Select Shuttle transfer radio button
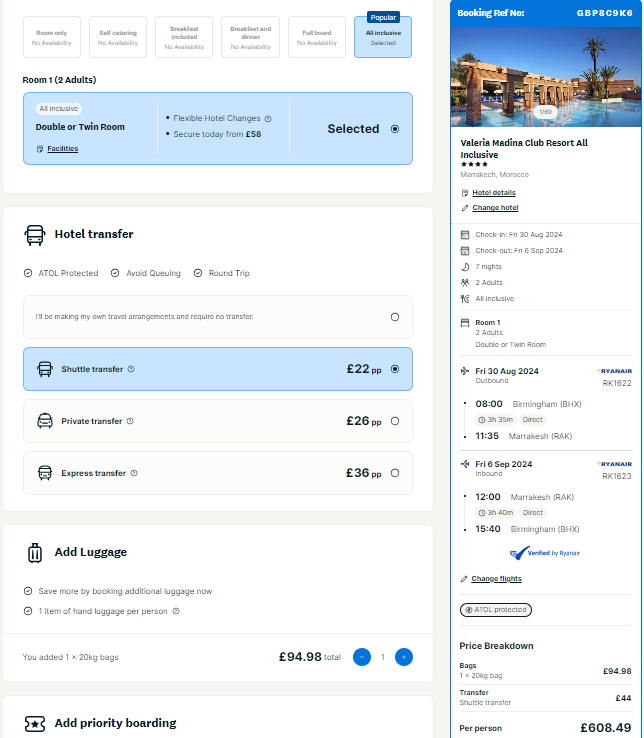The height and width of the screenshot is (738, 644). (x=395, y=369)
